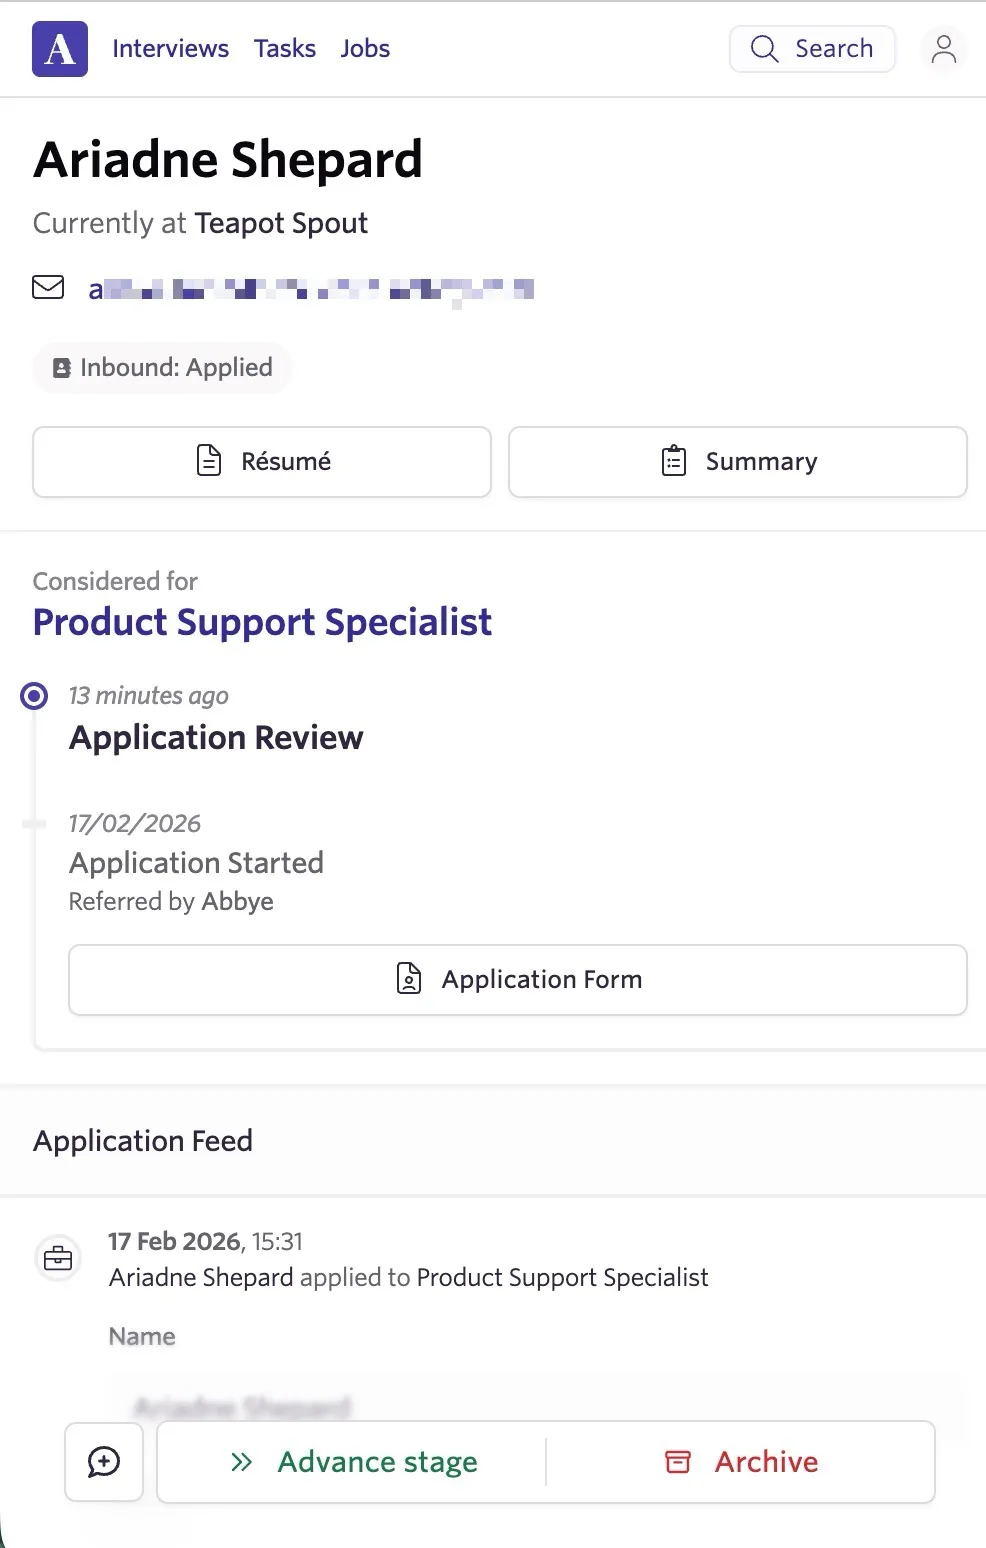The image size is (986, 1548).
Task: Click the Ashby logo icon
Action: click(60, 49)
